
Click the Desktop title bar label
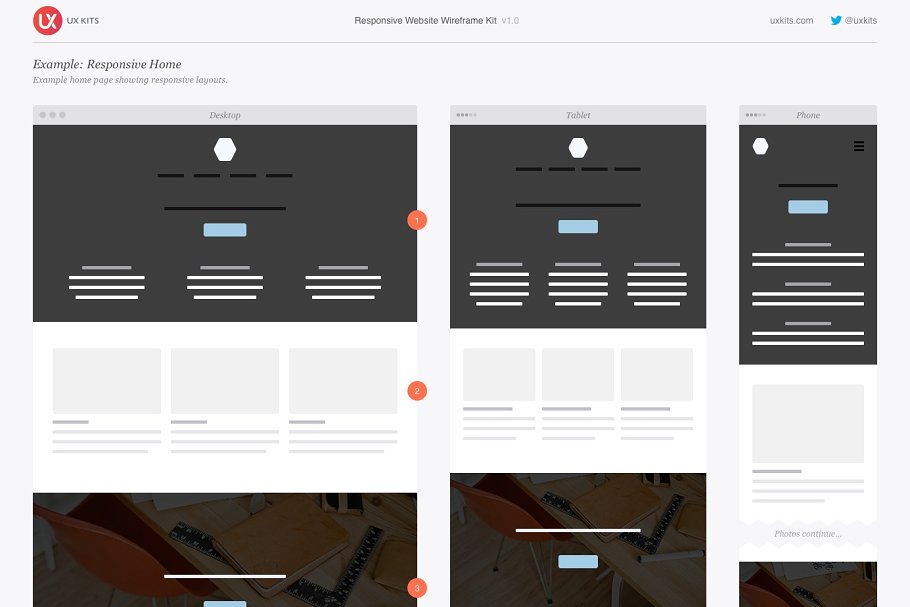click(x=225, y=115)
